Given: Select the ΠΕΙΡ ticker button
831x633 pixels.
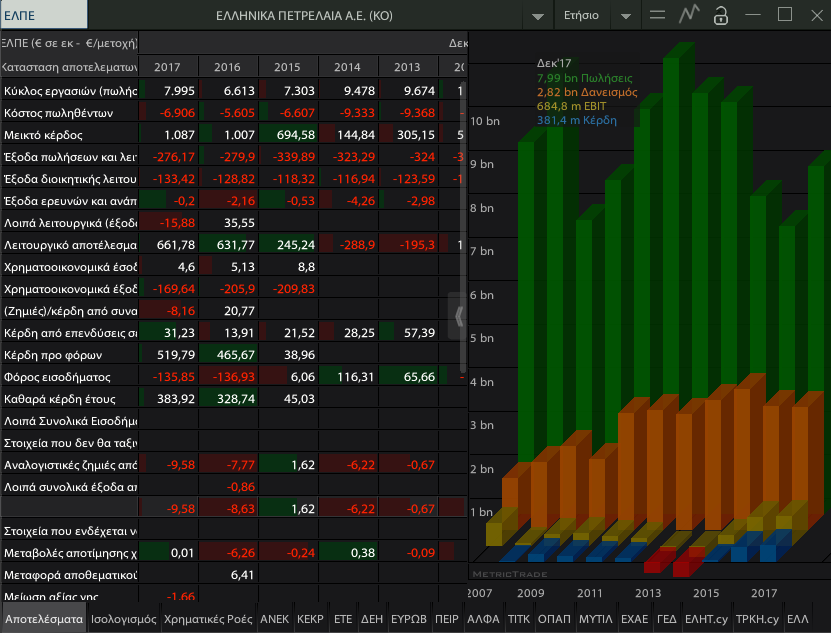Looking at the screenshot, I should pos(446,619).
